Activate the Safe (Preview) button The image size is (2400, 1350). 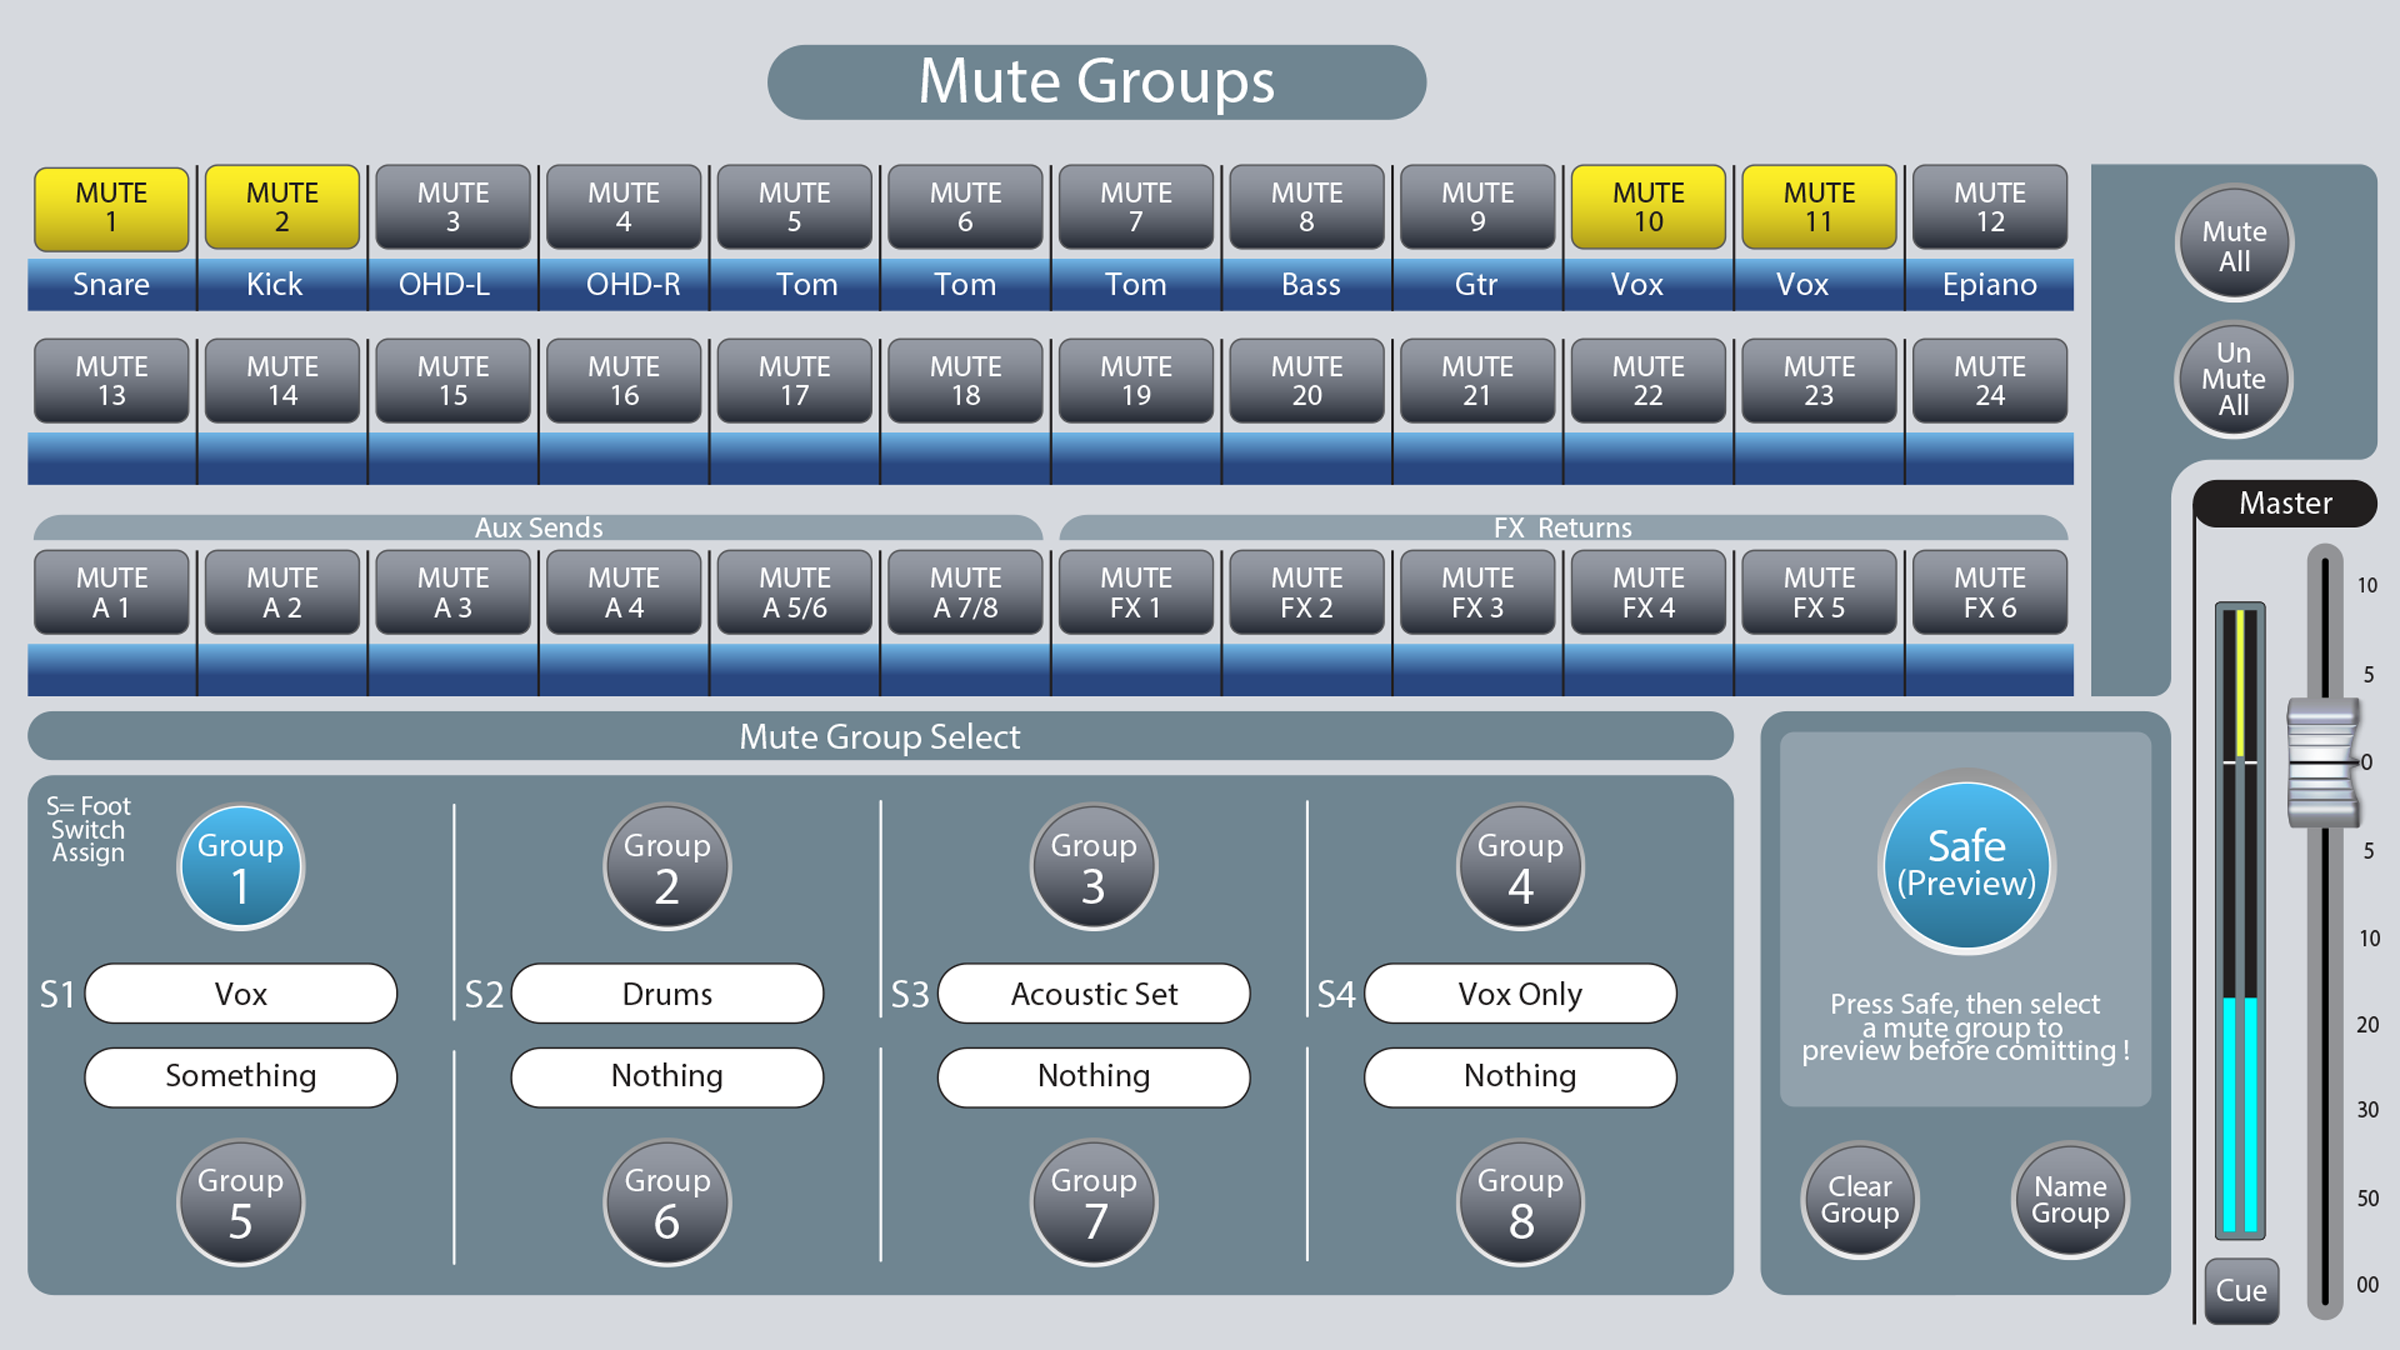click(x=1966, y=863)
